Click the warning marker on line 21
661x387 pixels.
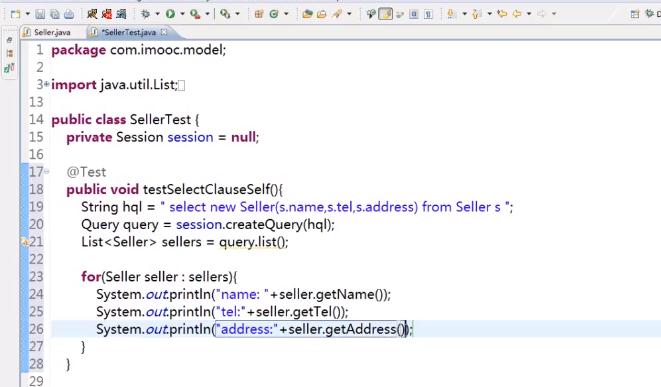pos(24,242)
